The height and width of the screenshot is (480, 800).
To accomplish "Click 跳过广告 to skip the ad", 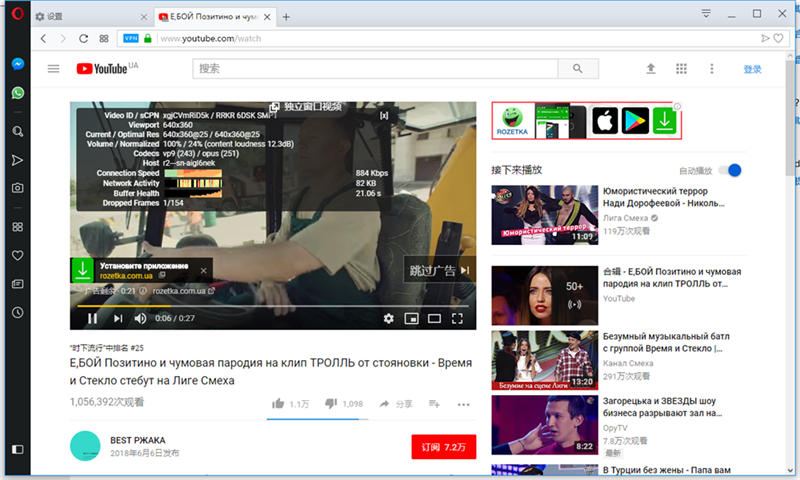I will [439, 270].
